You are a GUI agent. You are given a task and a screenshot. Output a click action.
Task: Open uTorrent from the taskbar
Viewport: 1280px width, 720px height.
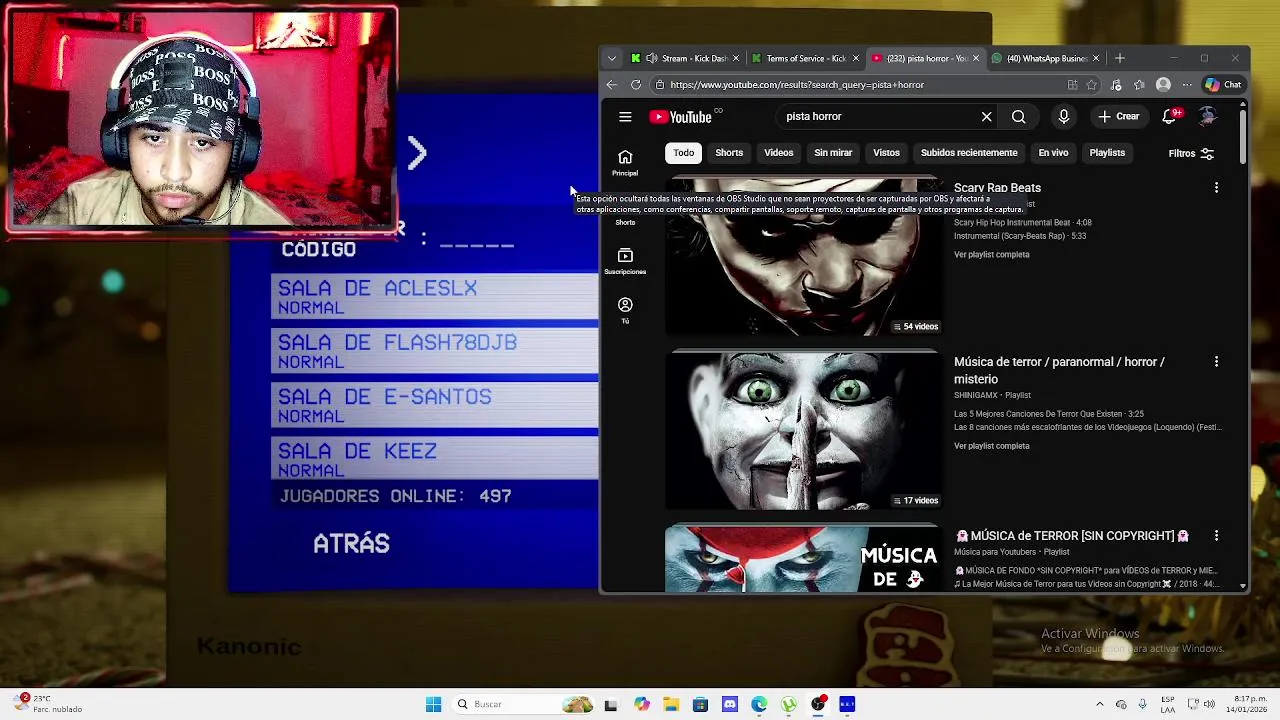(789, 704)
